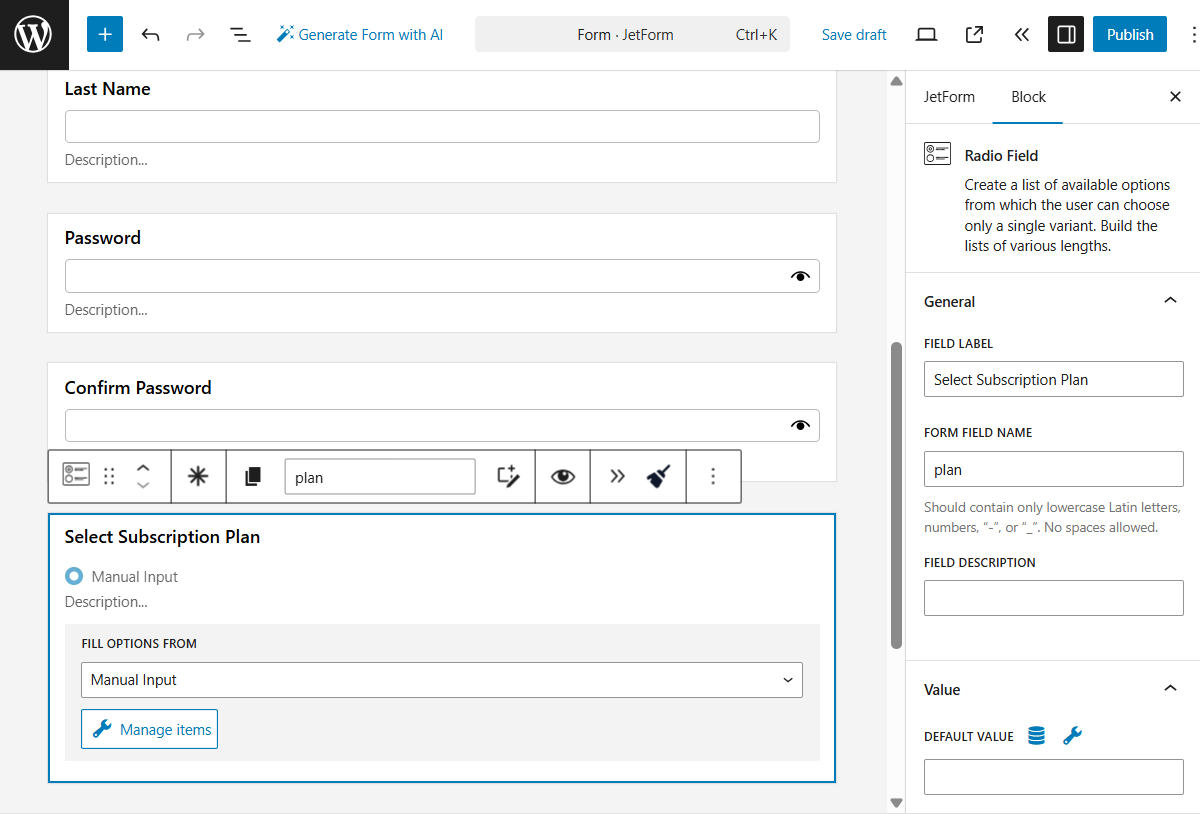1200x814 pixels.
Task: Toggle the block toolbar eye visibility icon
Action: point(563,476)
